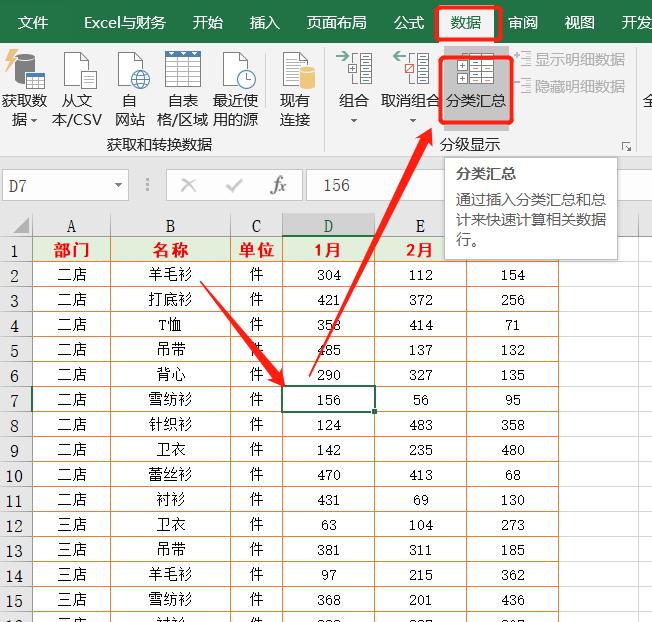This screenshot has width=652, height=622.
Task: Click cell with value 436
Action: [512, 600]
